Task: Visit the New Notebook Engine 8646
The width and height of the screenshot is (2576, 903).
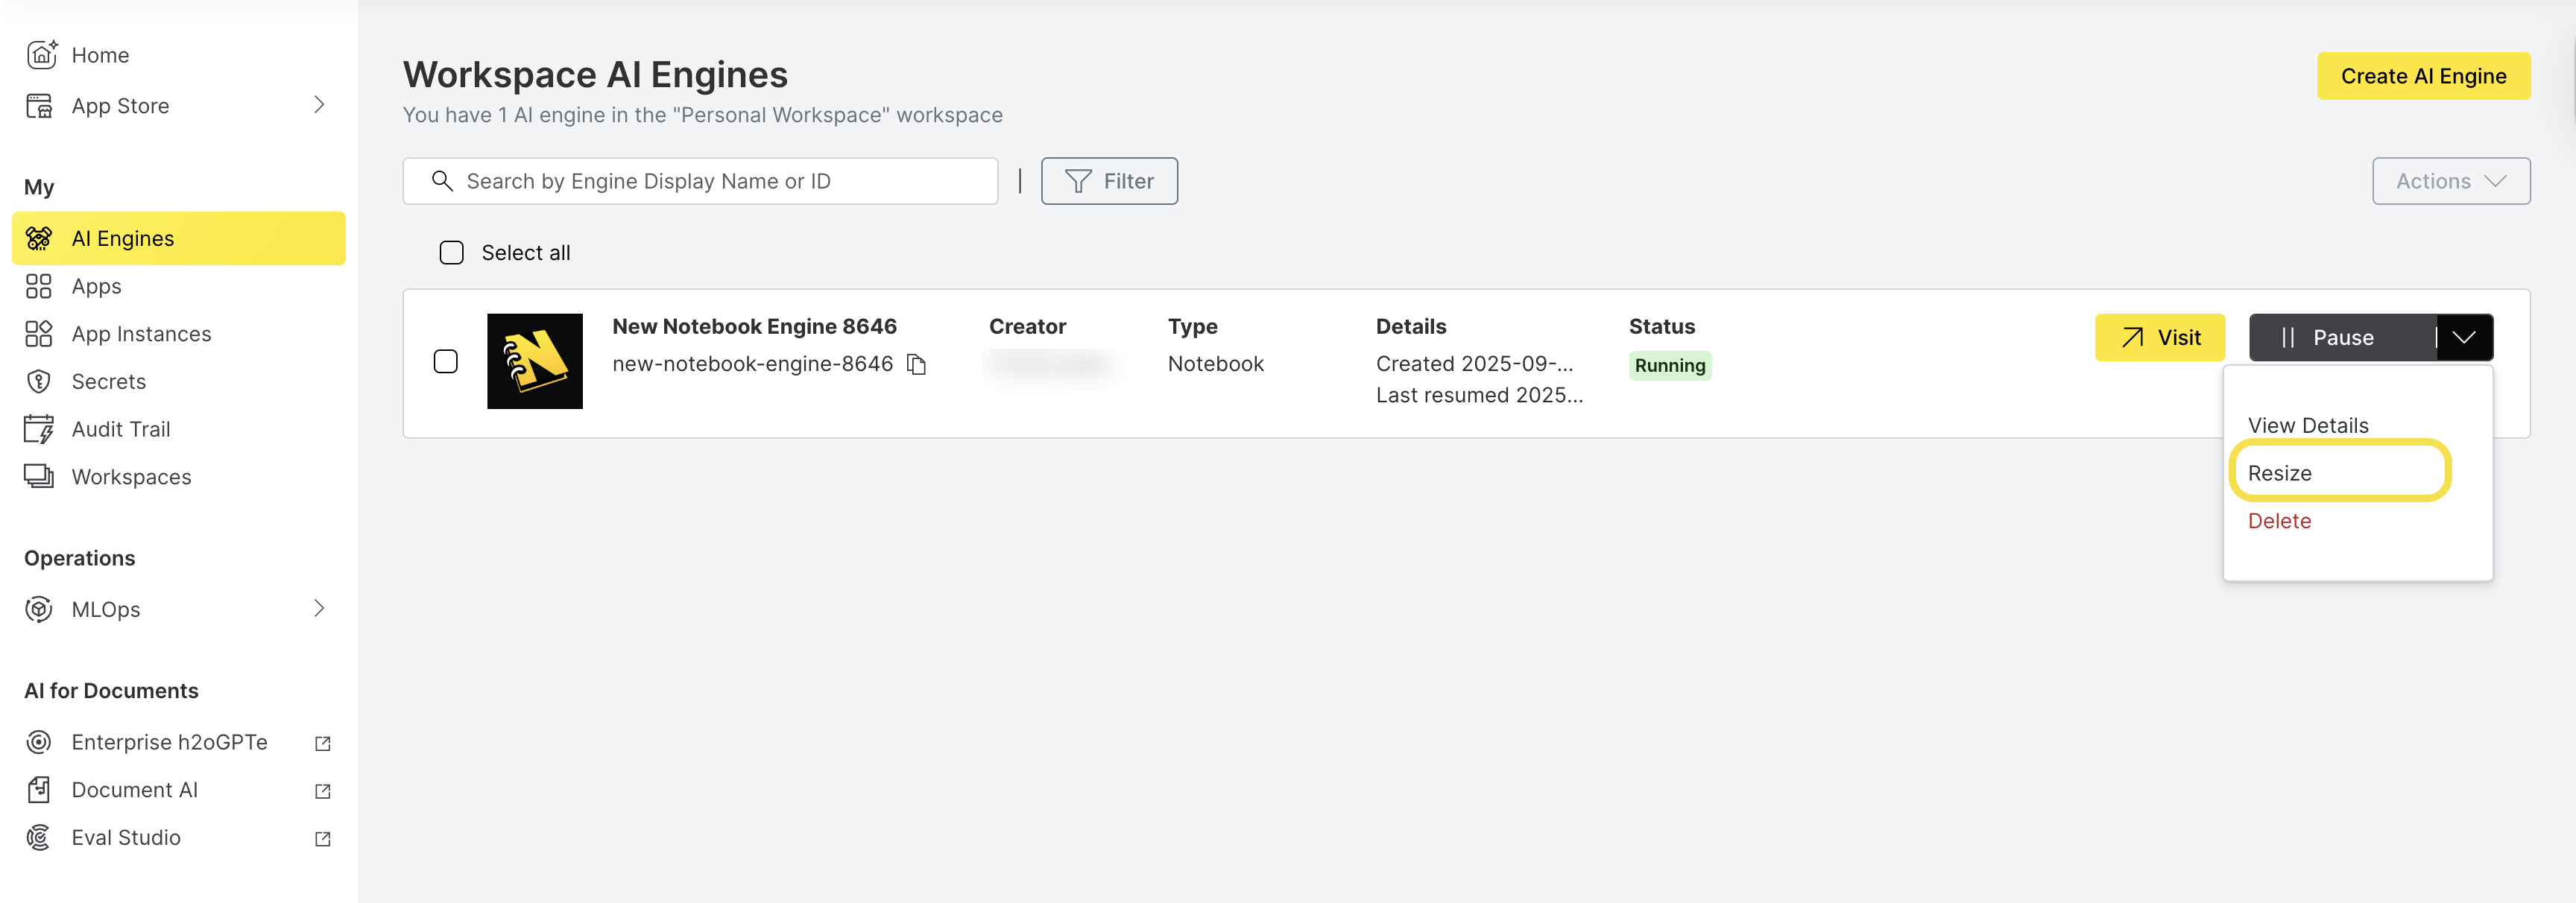Action: click(x=2160, y=337)
